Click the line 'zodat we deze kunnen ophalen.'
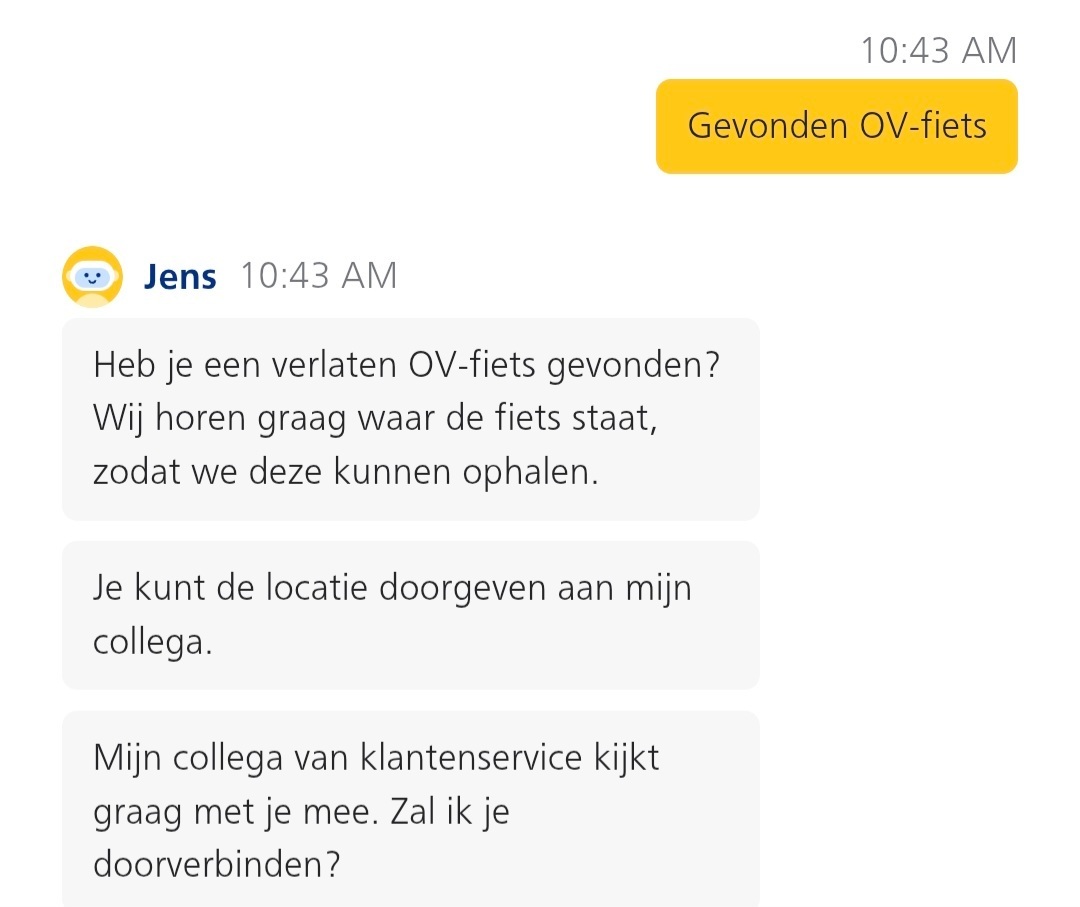This screenshot has height=907, width=1080. 346,472
